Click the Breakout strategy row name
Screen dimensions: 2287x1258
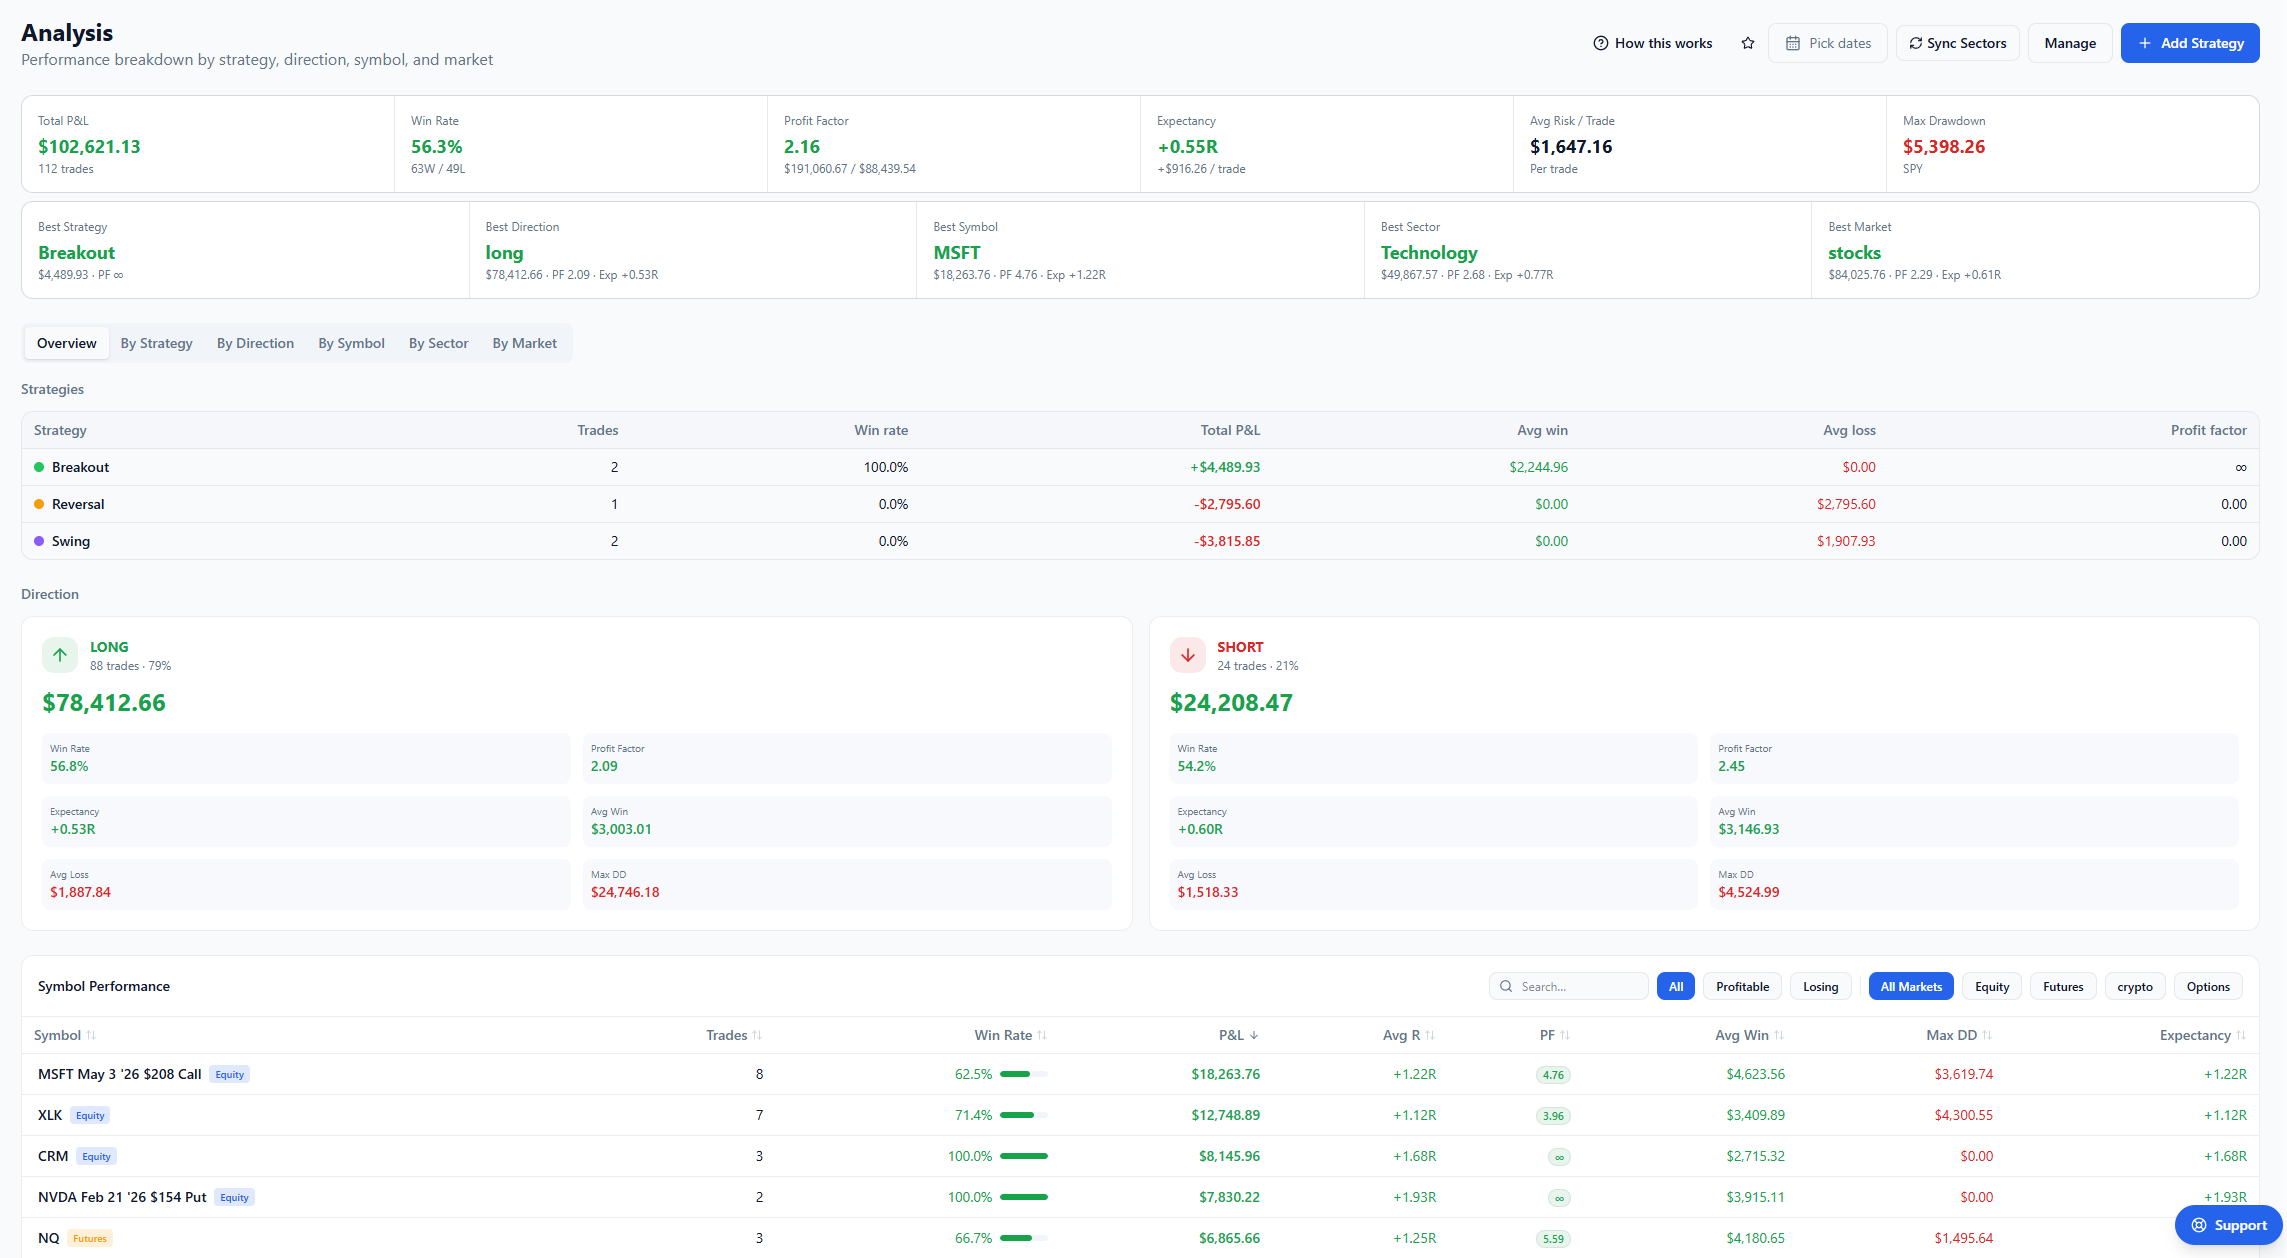80,467
